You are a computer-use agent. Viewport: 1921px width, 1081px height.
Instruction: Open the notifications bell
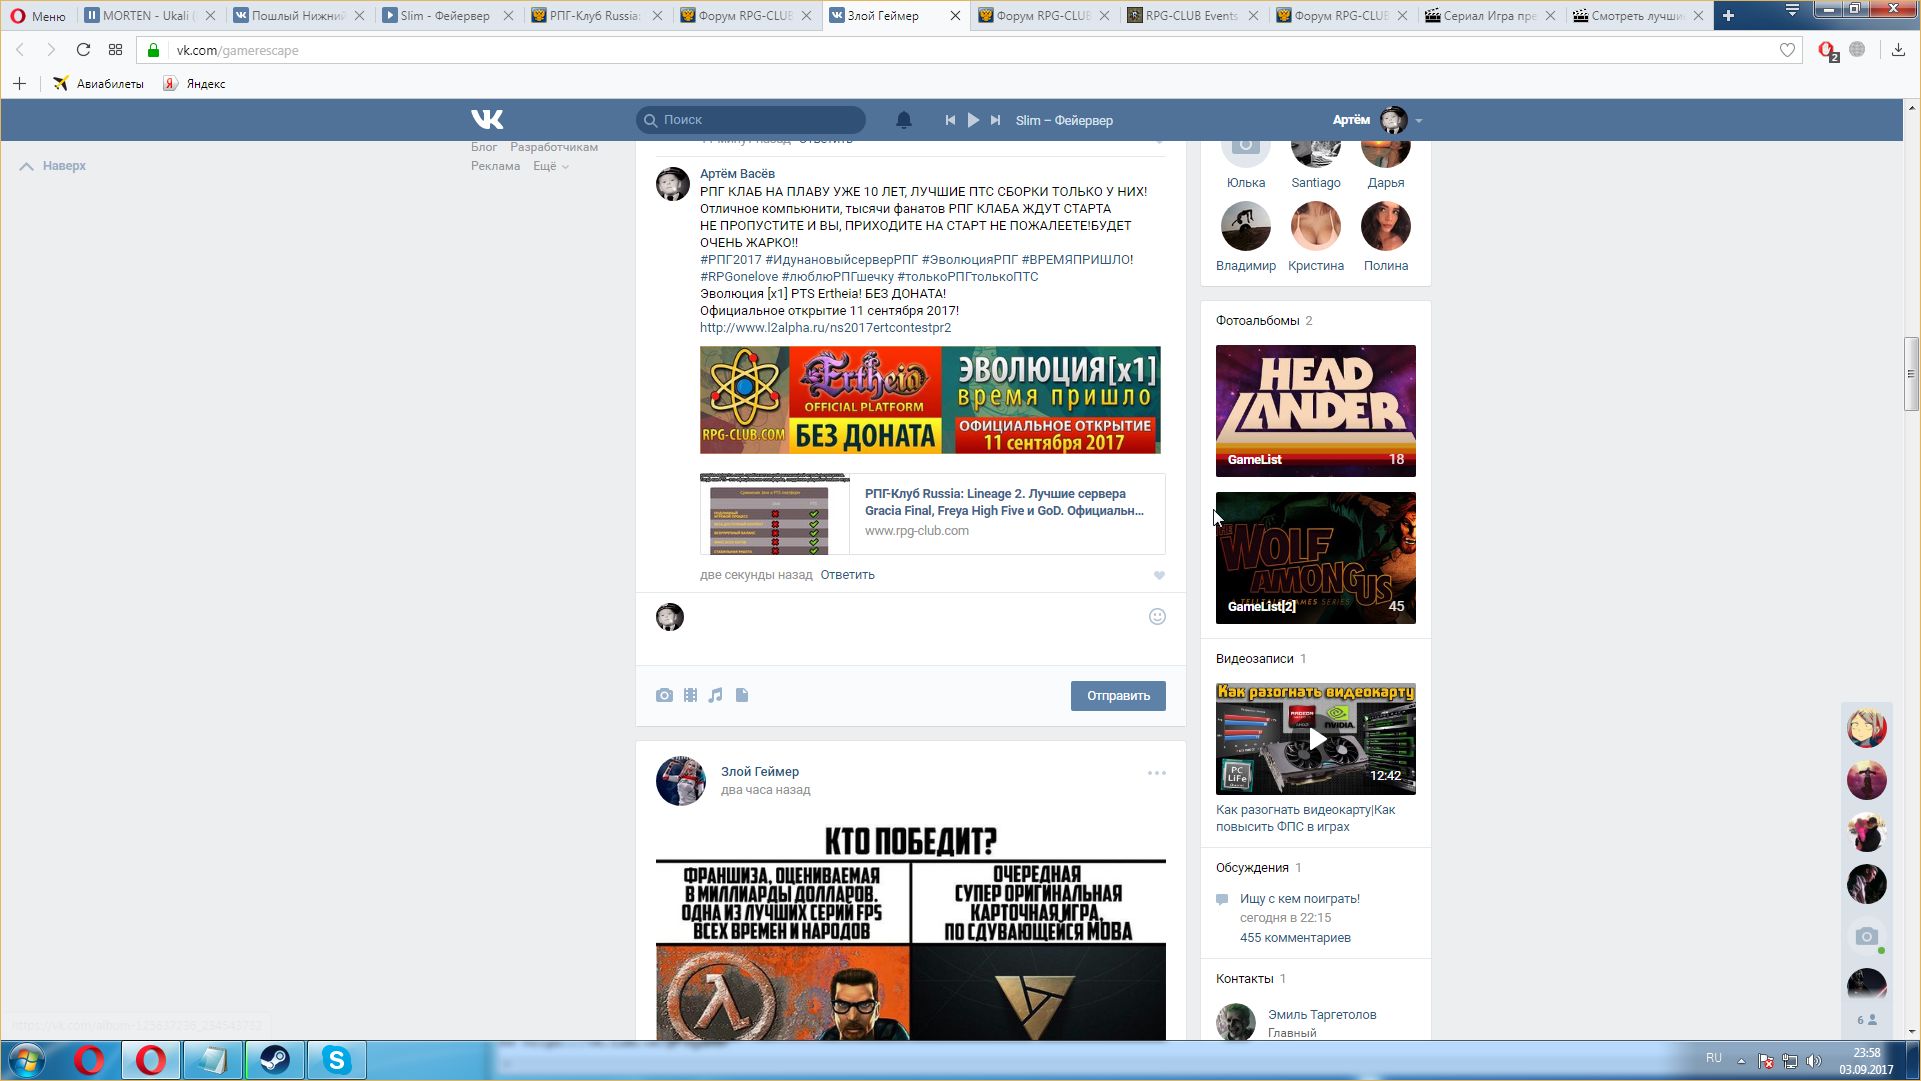pos(903,120)
